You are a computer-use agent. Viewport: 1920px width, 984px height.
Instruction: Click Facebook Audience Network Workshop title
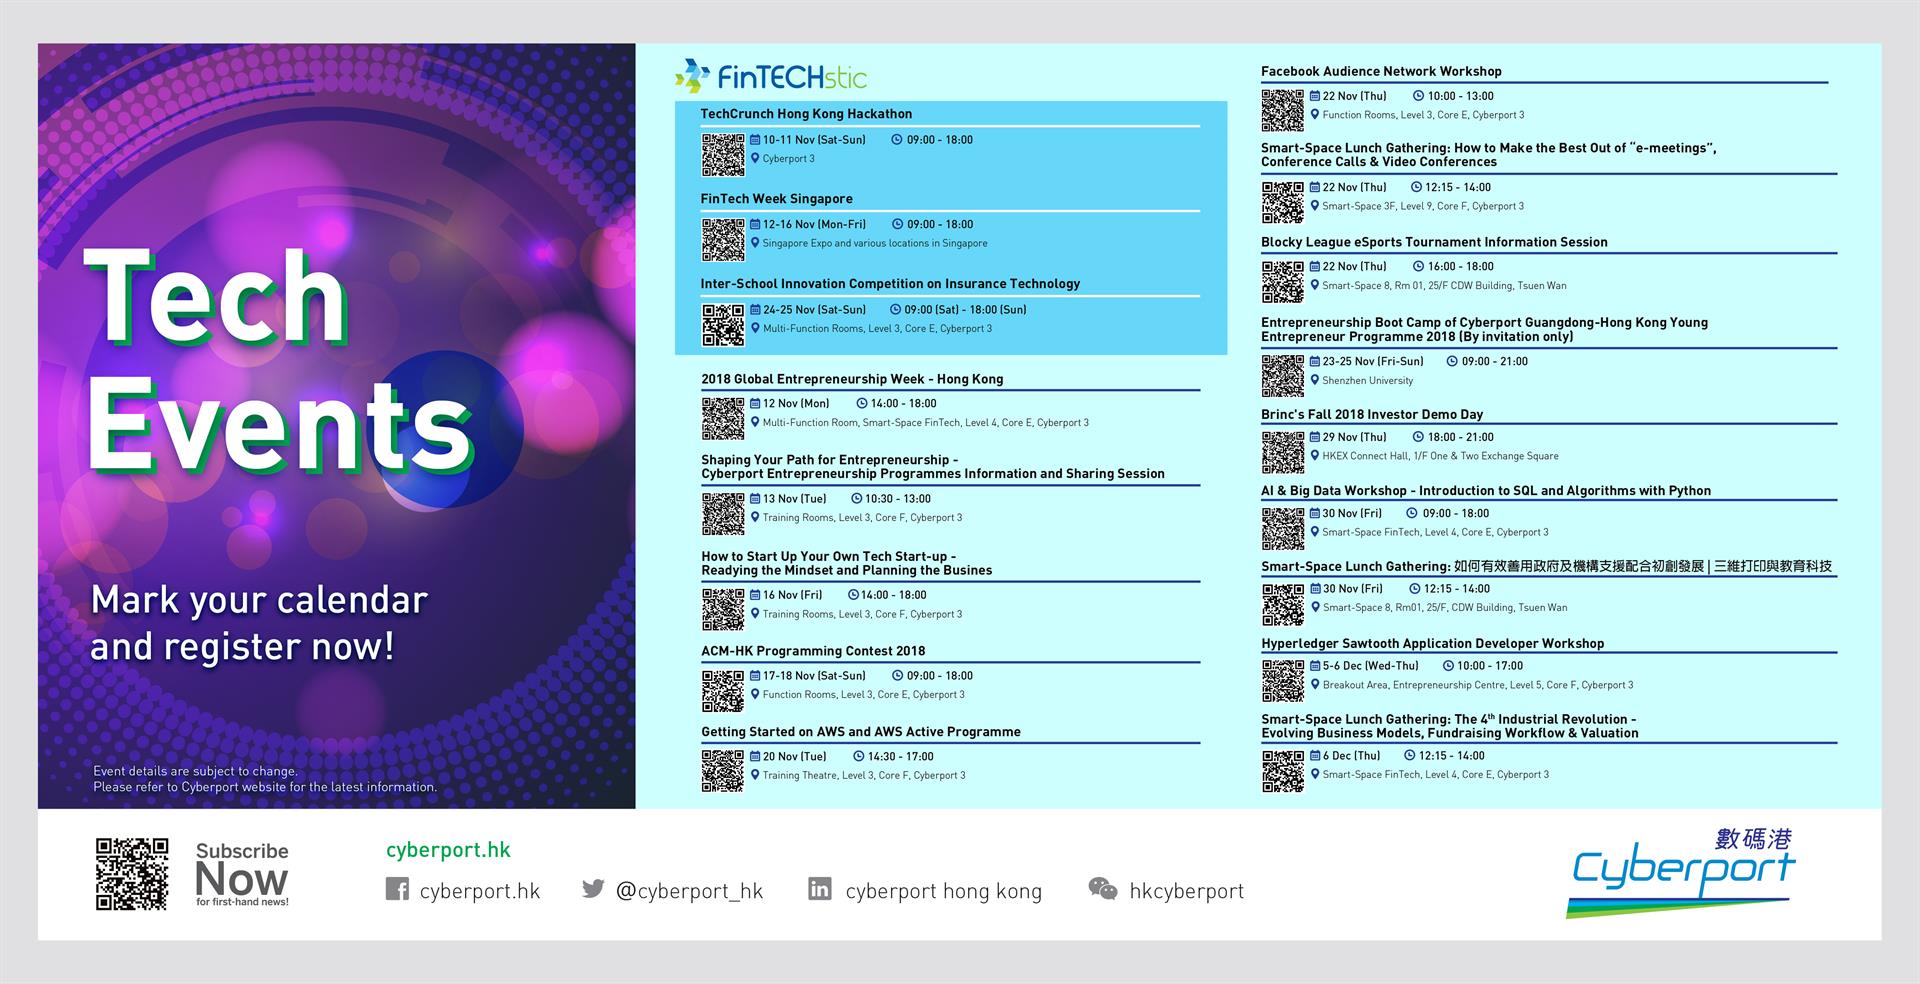click(x=1381, y=71)
